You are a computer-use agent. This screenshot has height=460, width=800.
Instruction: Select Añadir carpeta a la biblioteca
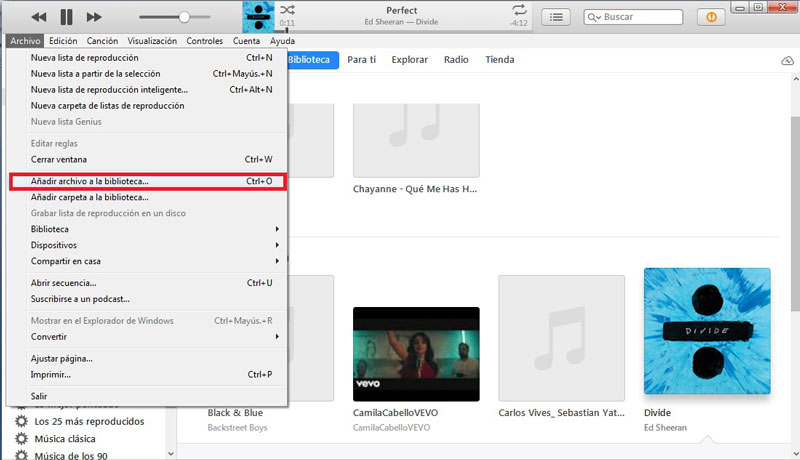click(x=147, y=197)
